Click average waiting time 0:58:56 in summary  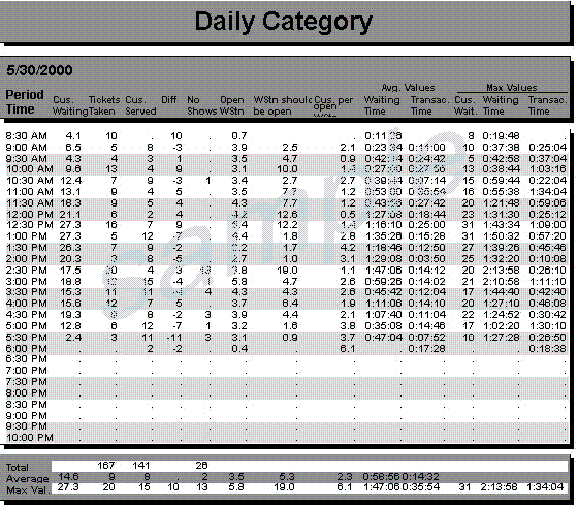tap(381, 477)
